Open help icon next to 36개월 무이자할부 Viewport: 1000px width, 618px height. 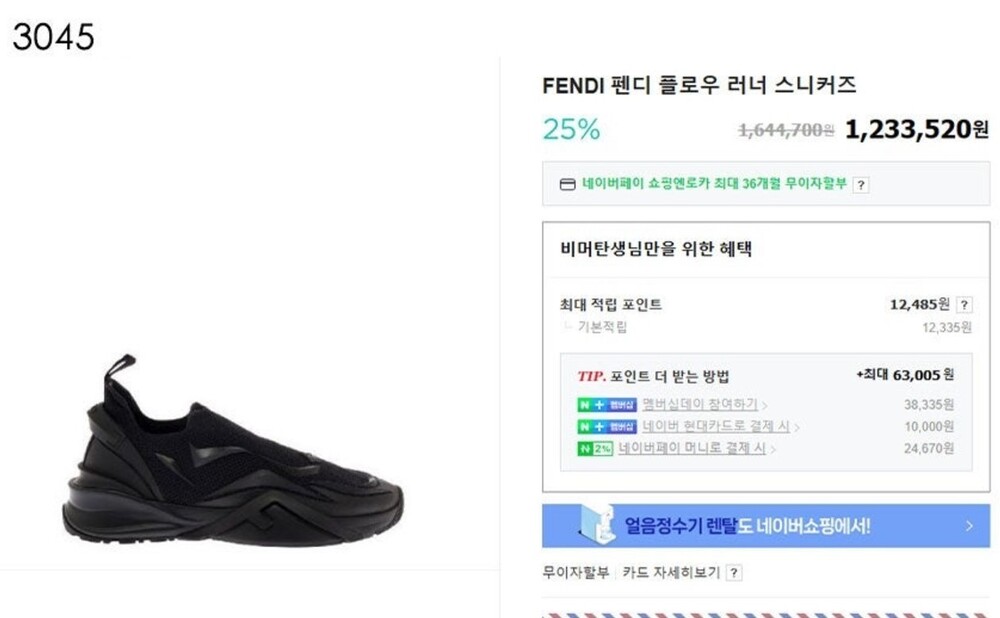[861, 184]
